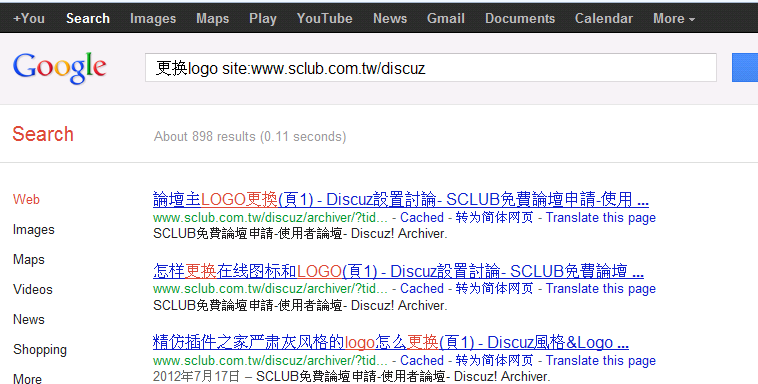Go to YouTube from top bar
This screenshot has height=384, width=758.
point(324,18)
